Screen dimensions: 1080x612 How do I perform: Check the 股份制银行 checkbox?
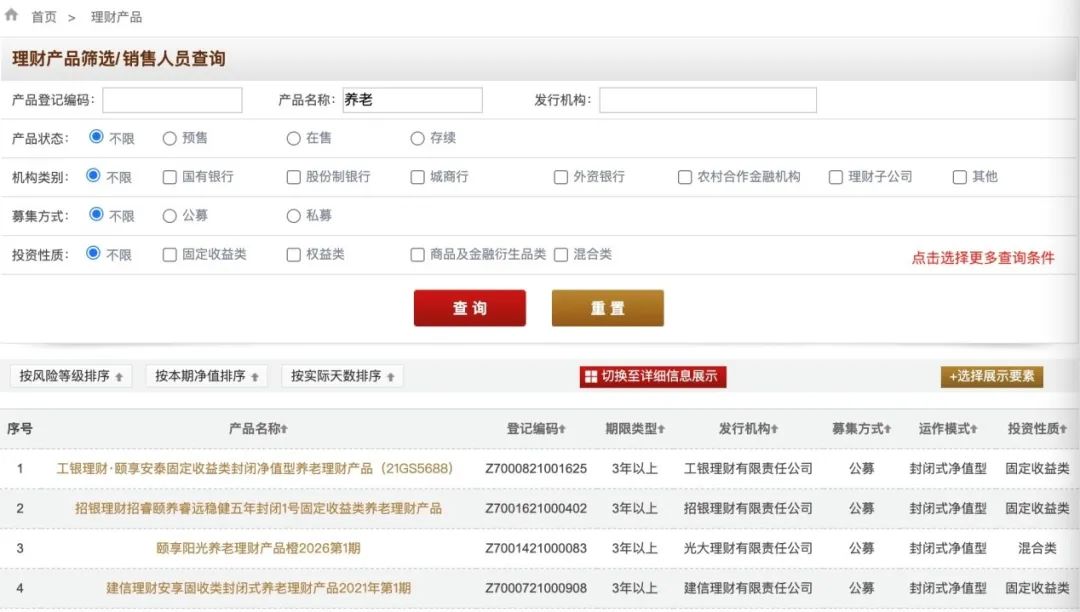tap(293, 177)
